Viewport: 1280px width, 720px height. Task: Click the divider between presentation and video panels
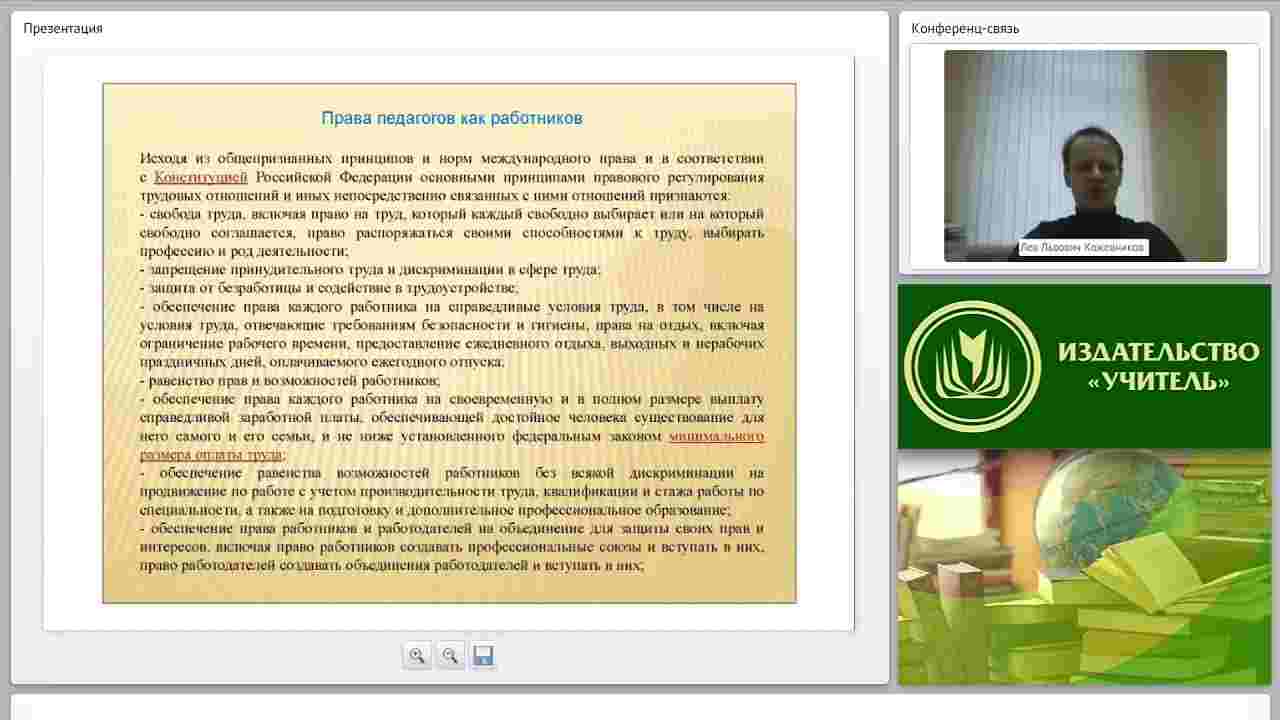coord(895,360)
